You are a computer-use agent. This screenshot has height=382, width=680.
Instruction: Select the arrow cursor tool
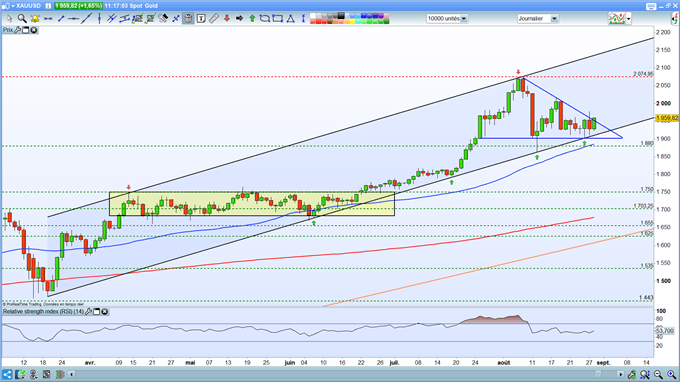(9, 19)
